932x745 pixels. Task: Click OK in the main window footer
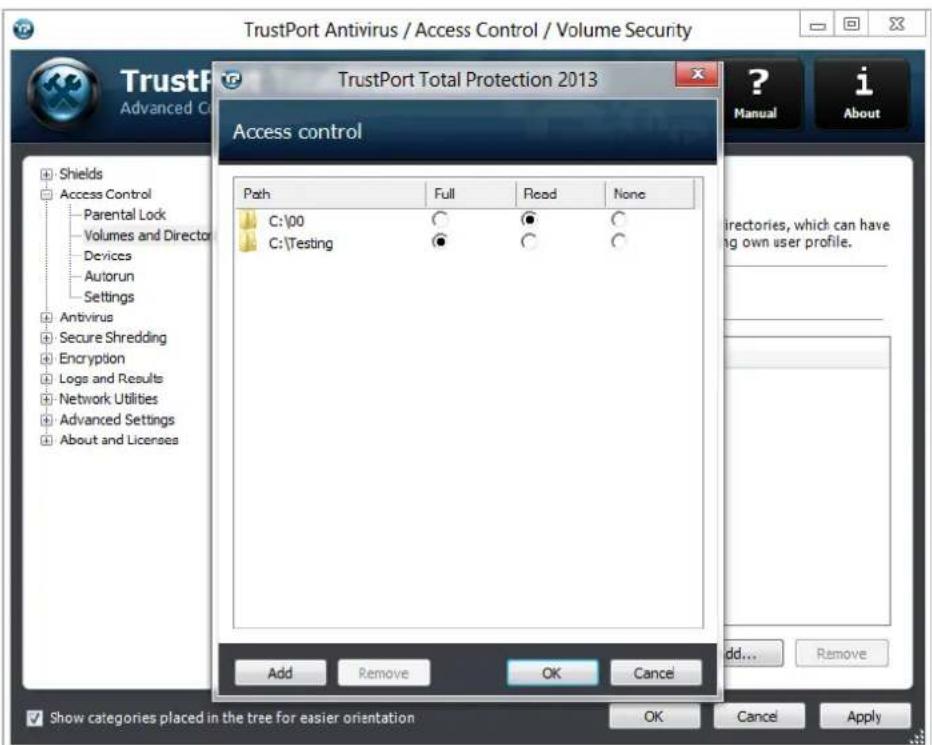pos(654,716)
